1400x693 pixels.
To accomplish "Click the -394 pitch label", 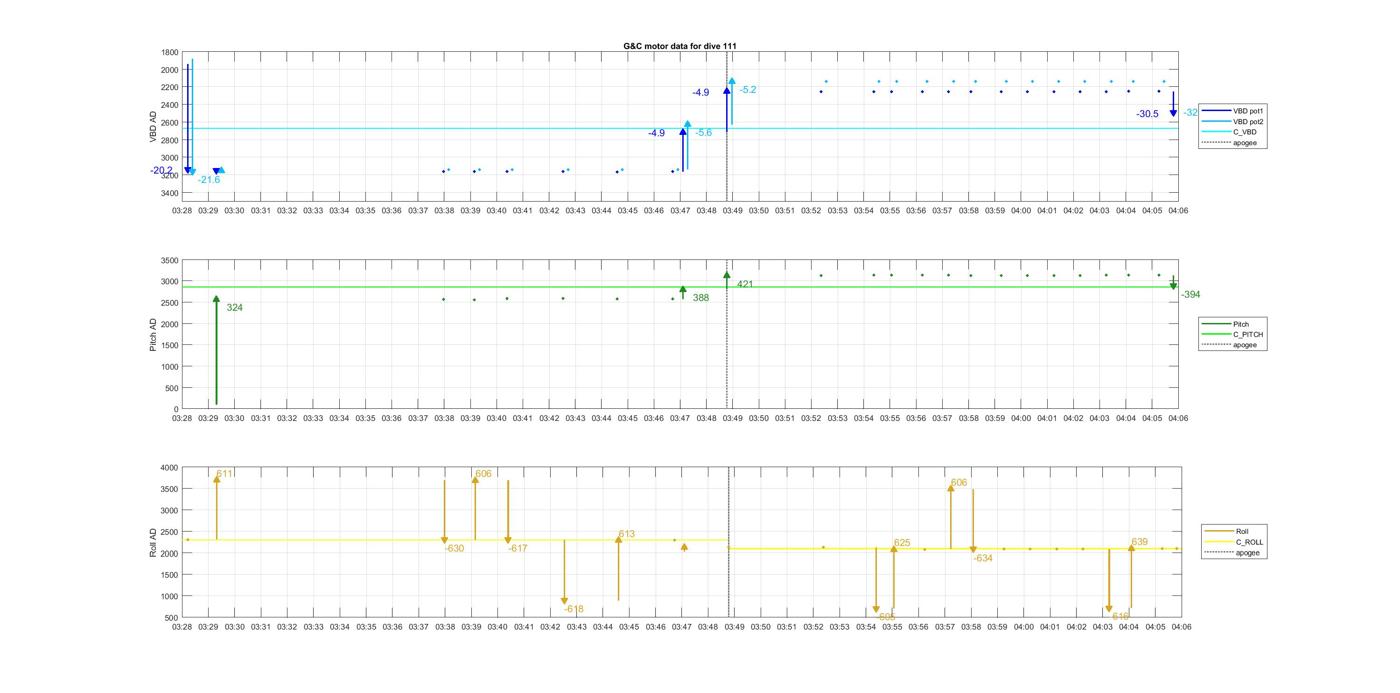I will [1190, 295].
